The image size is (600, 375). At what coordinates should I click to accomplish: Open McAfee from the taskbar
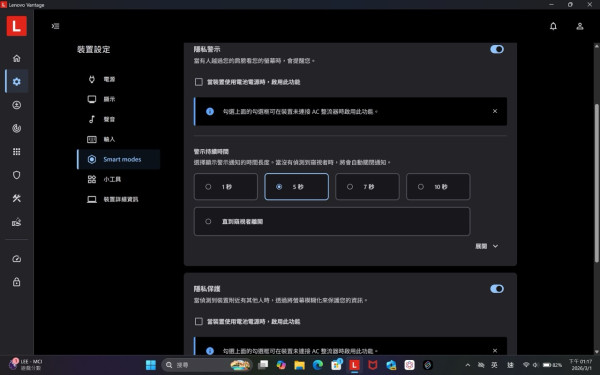[373, 365]
